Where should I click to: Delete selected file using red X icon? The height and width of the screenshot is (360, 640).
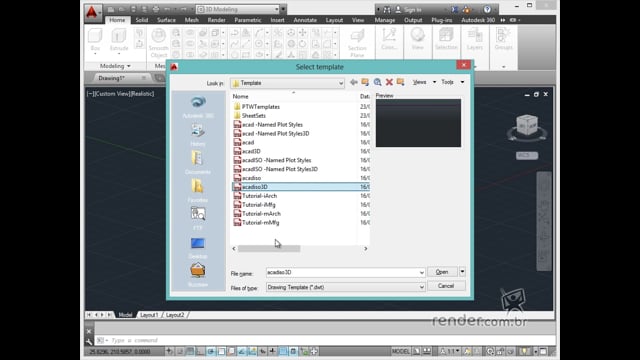tap(389, 82)
